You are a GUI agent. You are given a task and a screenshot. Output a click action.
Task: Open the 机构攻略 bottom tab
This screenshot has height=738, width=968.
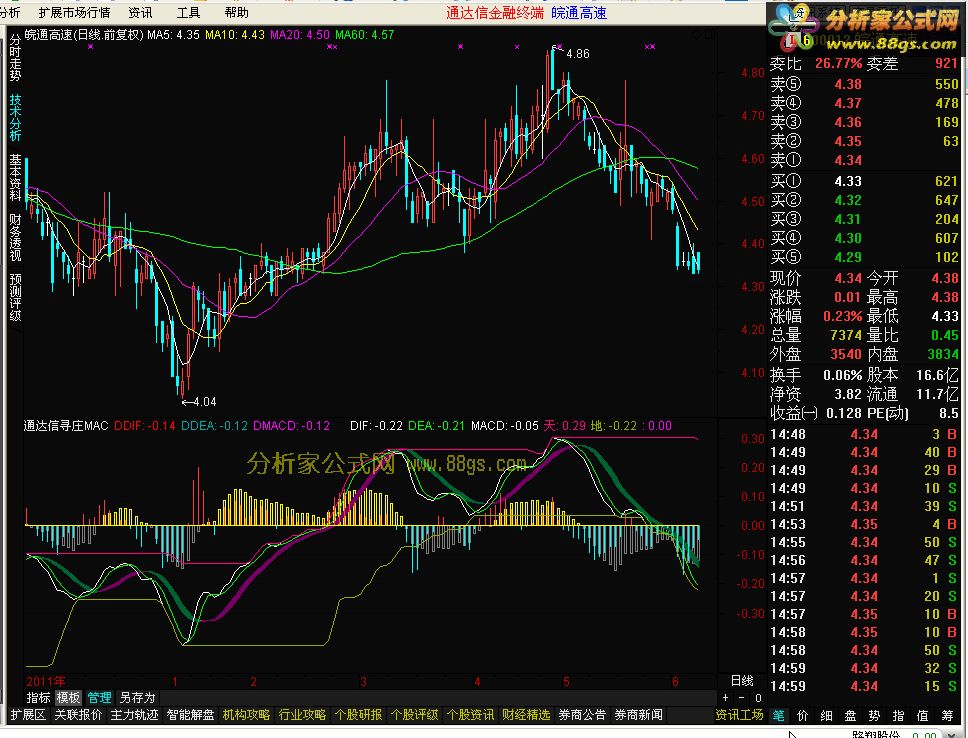[246, 715]
